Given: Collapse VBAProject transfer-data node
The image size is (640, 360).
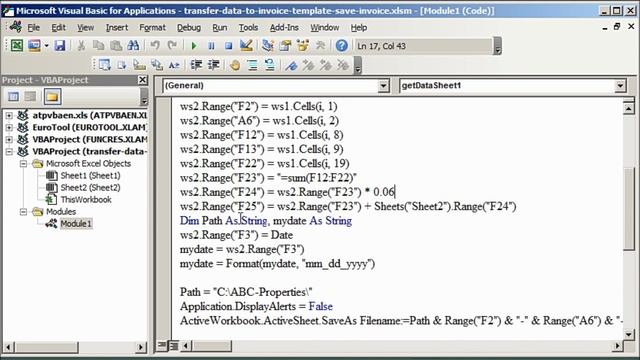Looking at the screenshot, I should tap(9, 151).
